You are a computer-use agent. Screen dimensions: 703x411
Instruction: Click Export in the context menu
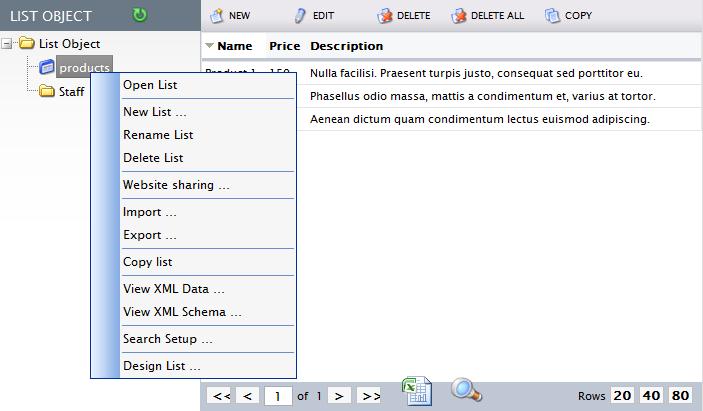149,235
